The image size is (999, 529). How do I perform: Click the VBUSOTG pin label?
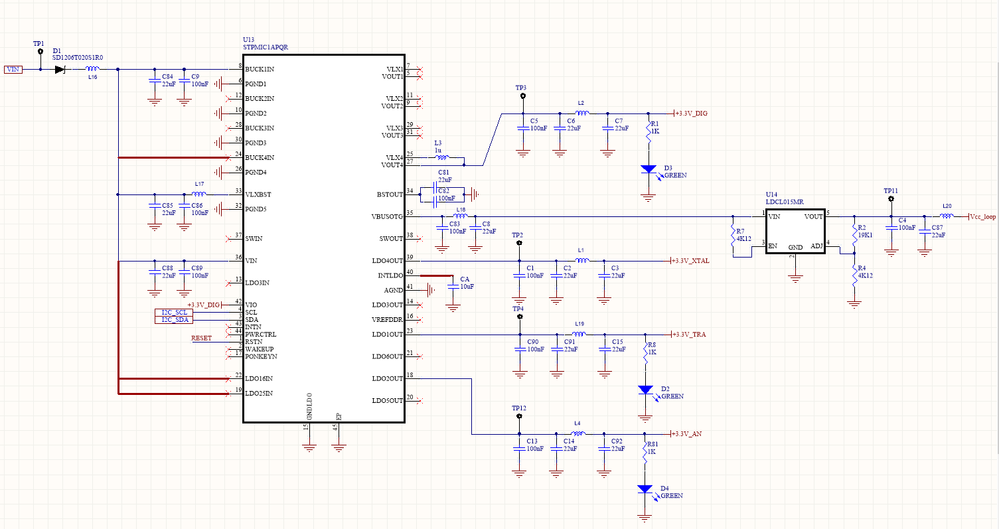click(387, 217)
